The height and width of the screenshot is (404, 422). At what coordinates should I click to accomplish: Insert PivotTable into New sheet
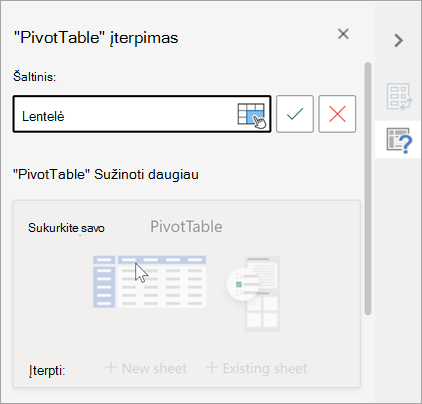click(146, 368)
